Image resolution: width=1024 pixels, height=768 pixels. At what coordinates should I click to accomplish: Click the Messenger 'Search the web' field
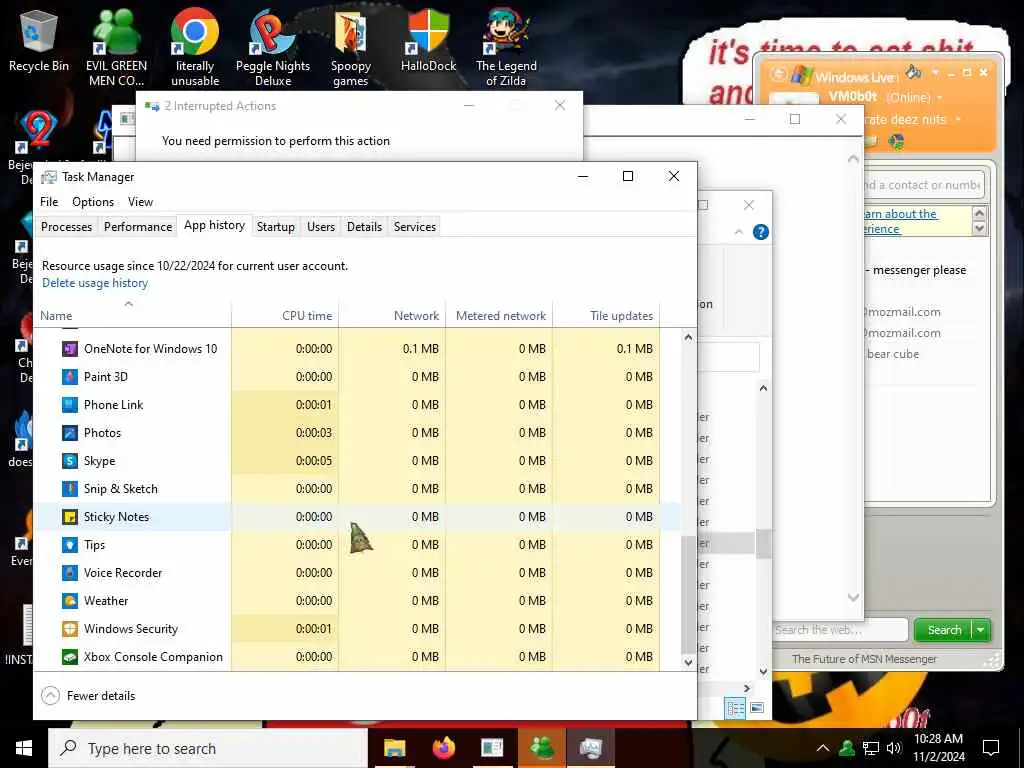pyautogui.click(x=840, y=630)
